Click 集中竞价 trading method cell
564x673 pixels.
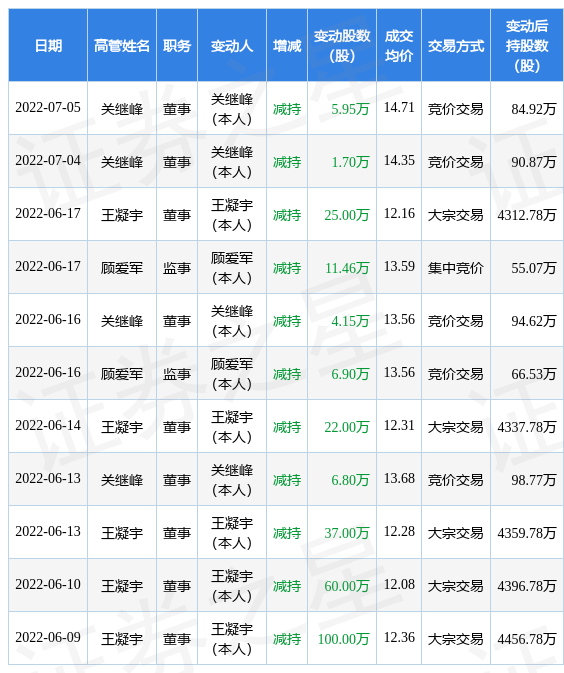click(456, 268)
